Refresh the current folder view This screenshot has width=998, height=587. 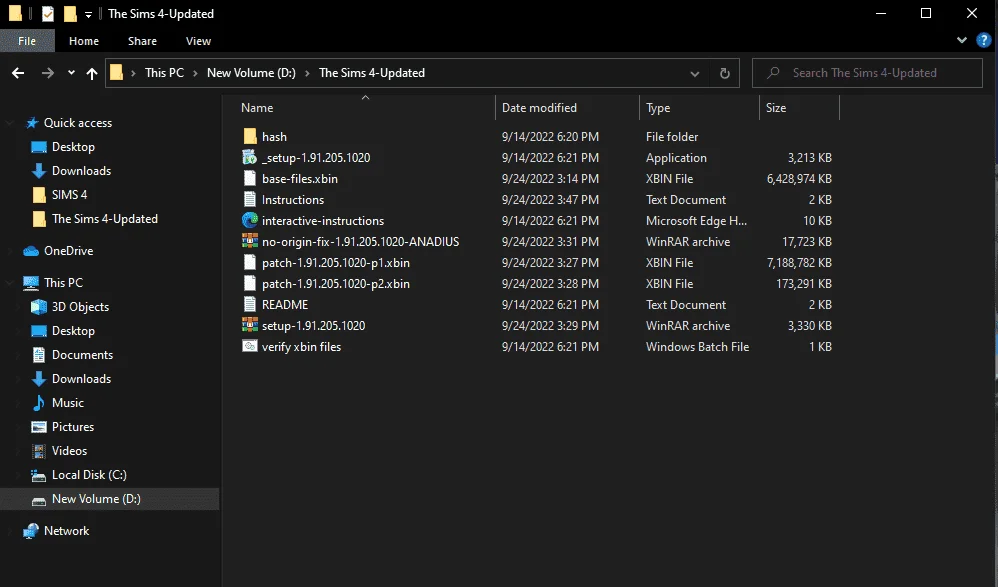pos(724,73)
